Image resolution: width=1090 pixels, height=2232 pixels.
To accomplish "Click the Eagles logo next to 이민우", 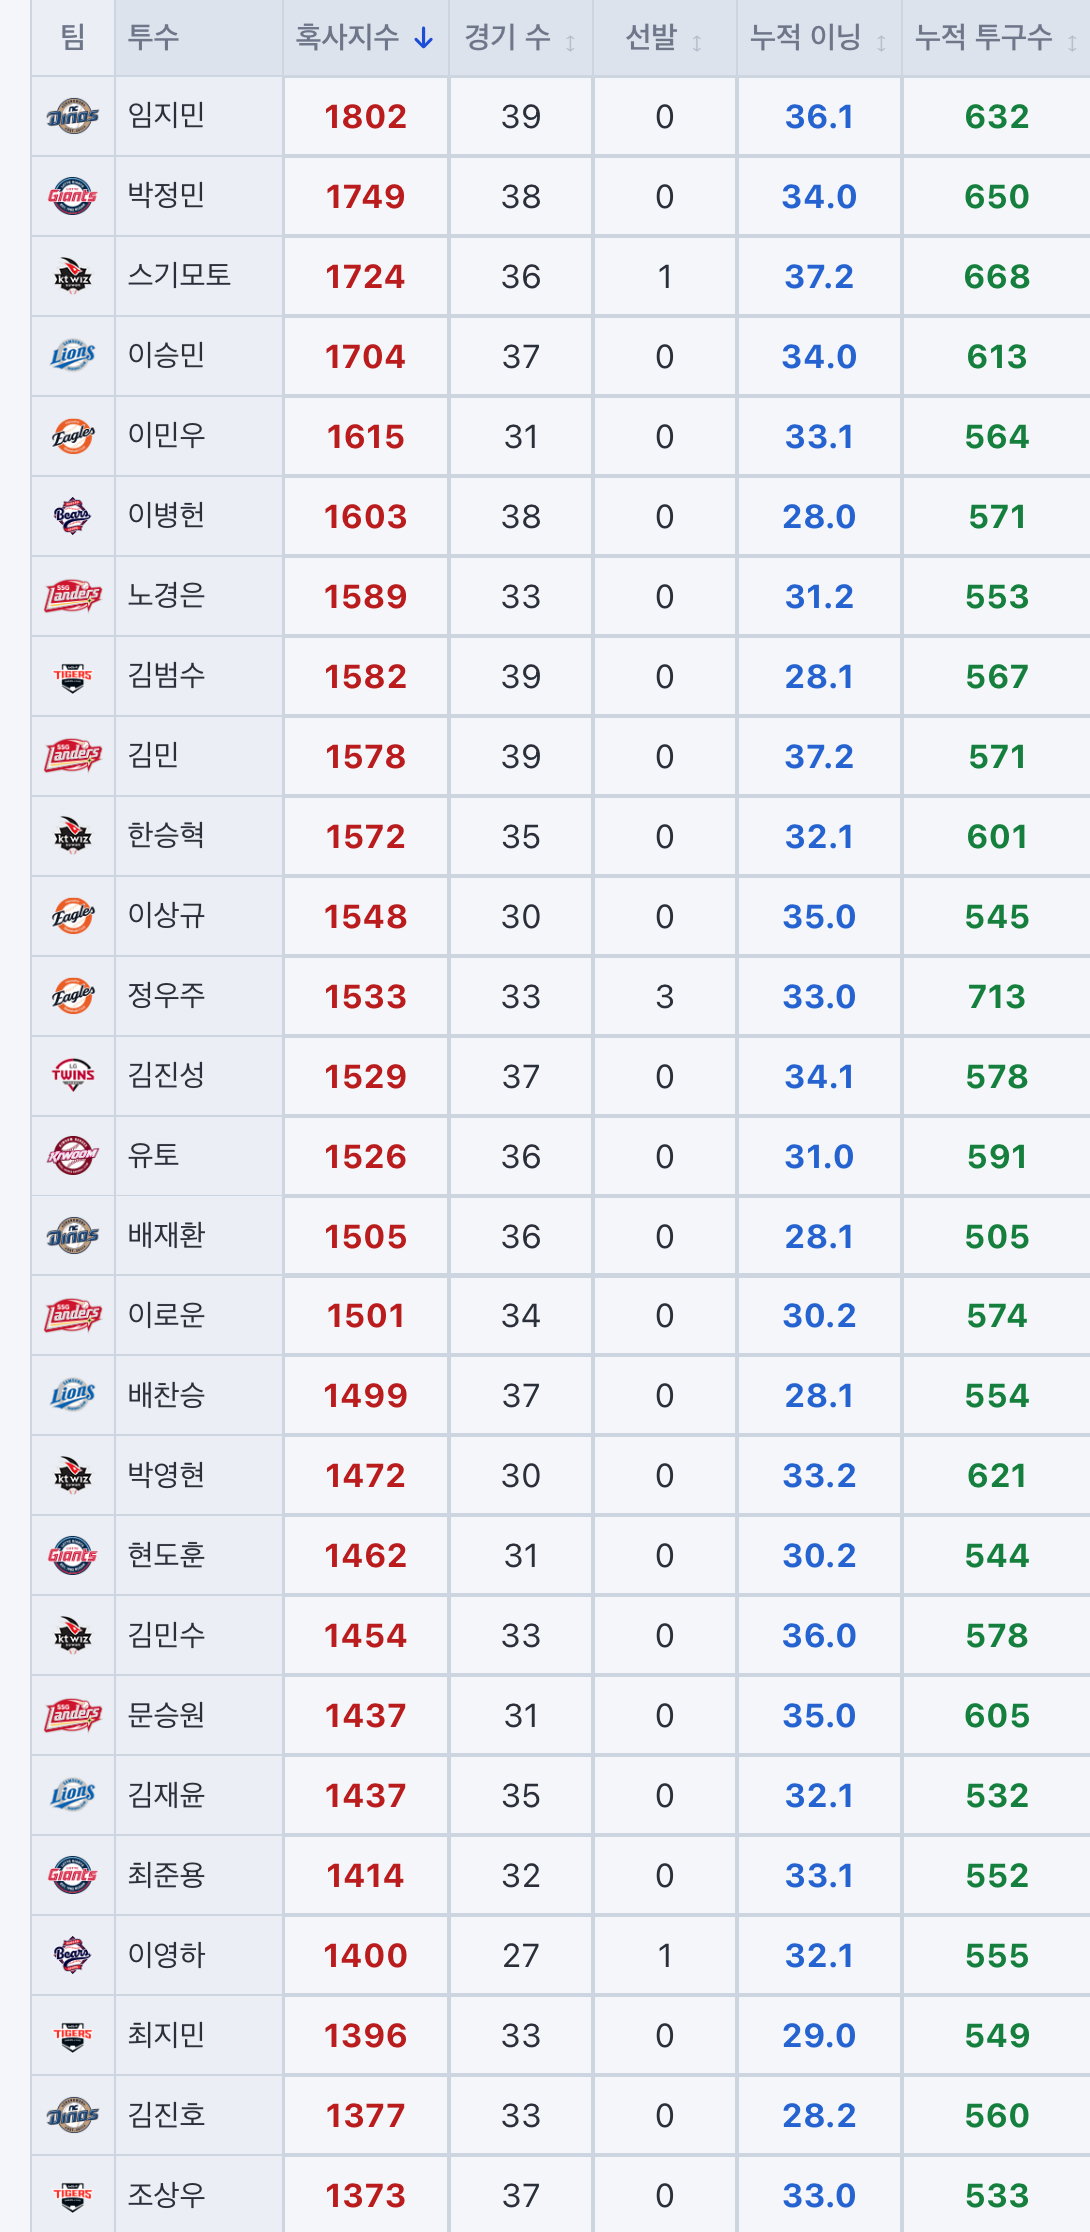I will pyautogui.click(x=73, y=436).
